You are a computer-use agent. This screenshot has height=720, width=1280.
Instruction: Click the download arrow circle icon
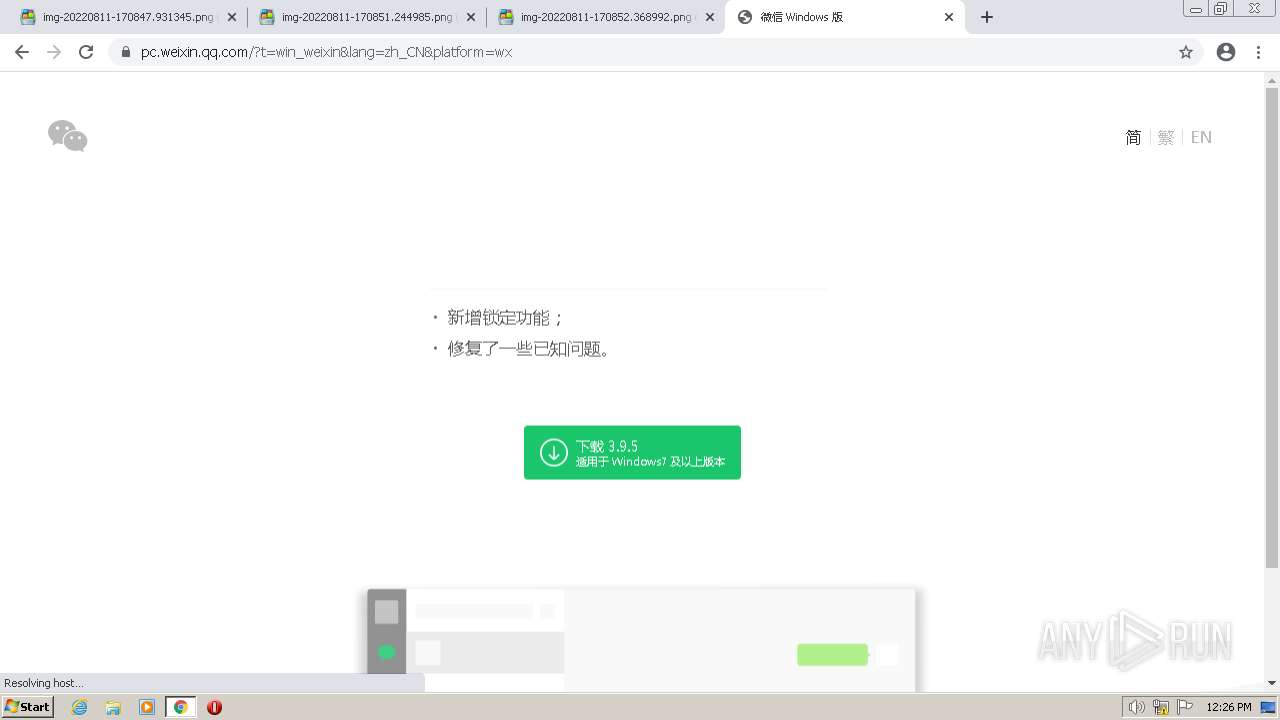point(553,452)
